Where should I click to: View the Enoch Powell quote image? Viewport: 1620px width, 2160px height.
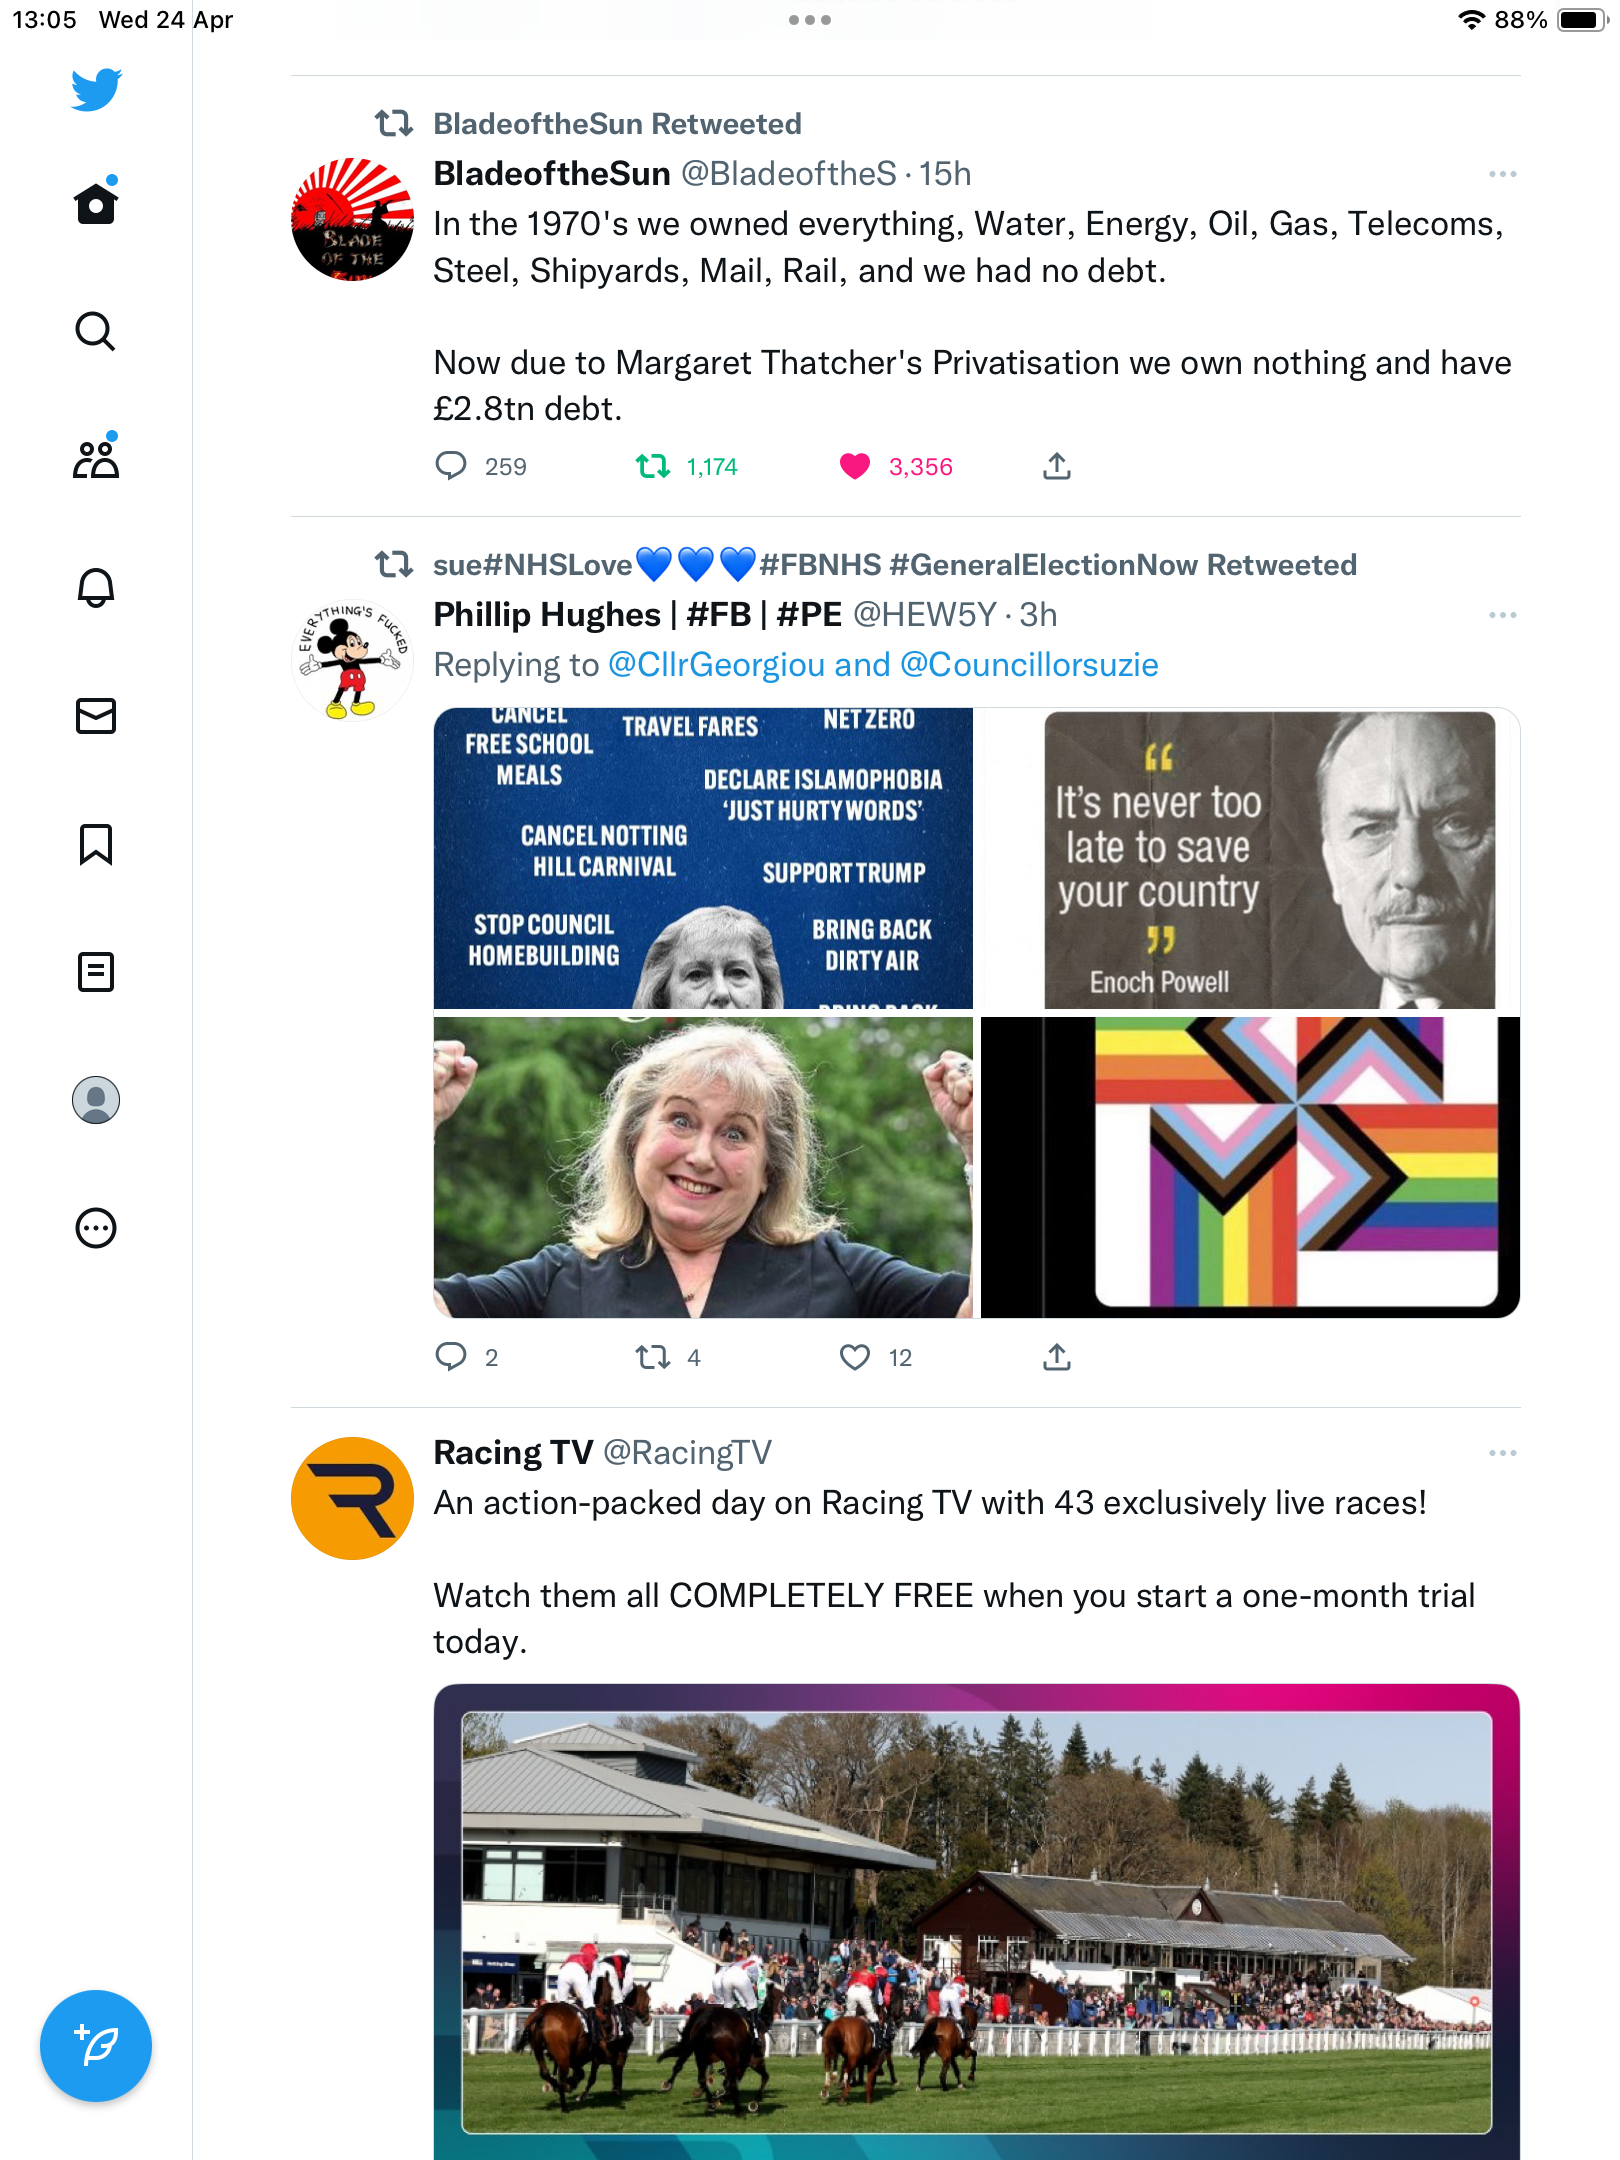(x=1250, y=859)
